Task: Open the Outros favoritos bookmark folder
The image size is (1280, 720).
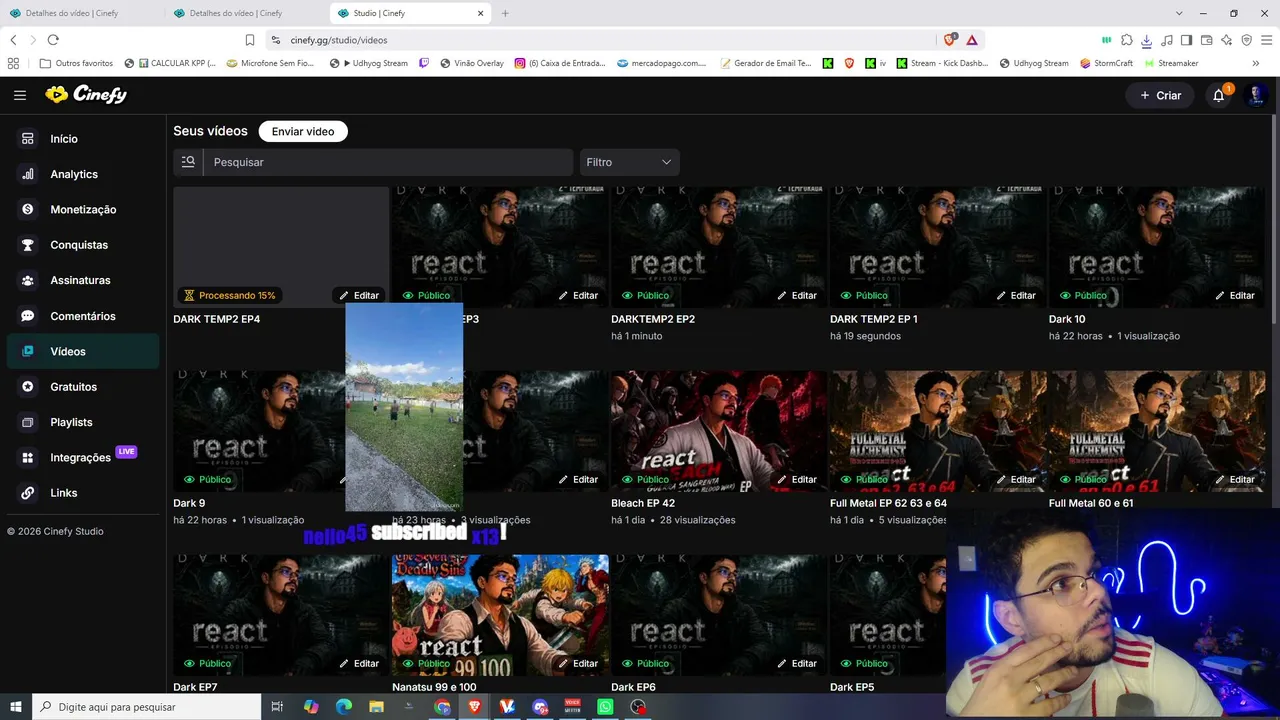Action: tap(76, 63)
